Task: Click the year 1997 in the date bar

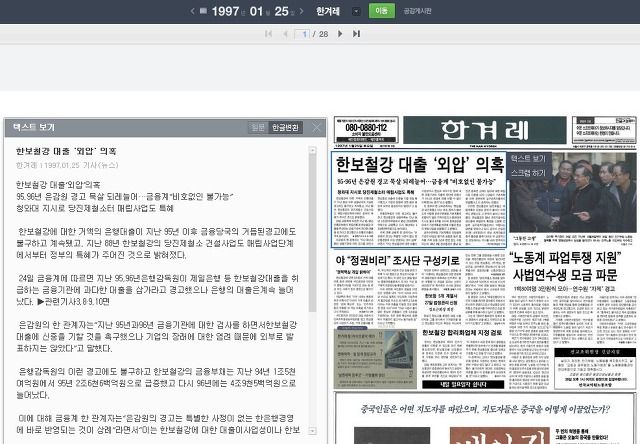Action: (225, 11)
